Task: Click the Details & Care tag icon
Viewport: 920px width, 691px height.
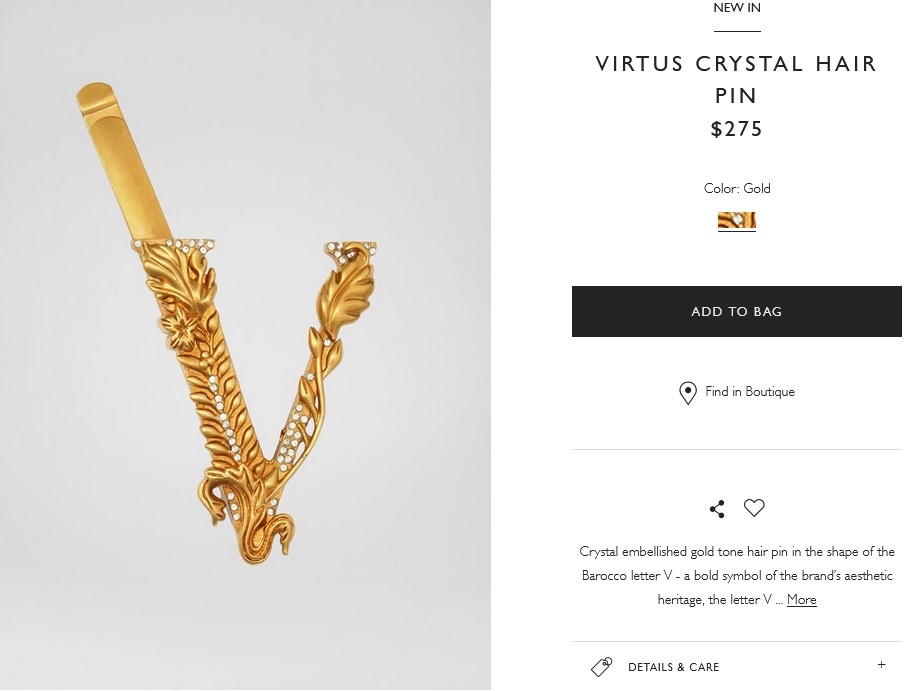Action: [x=601, y=667]
